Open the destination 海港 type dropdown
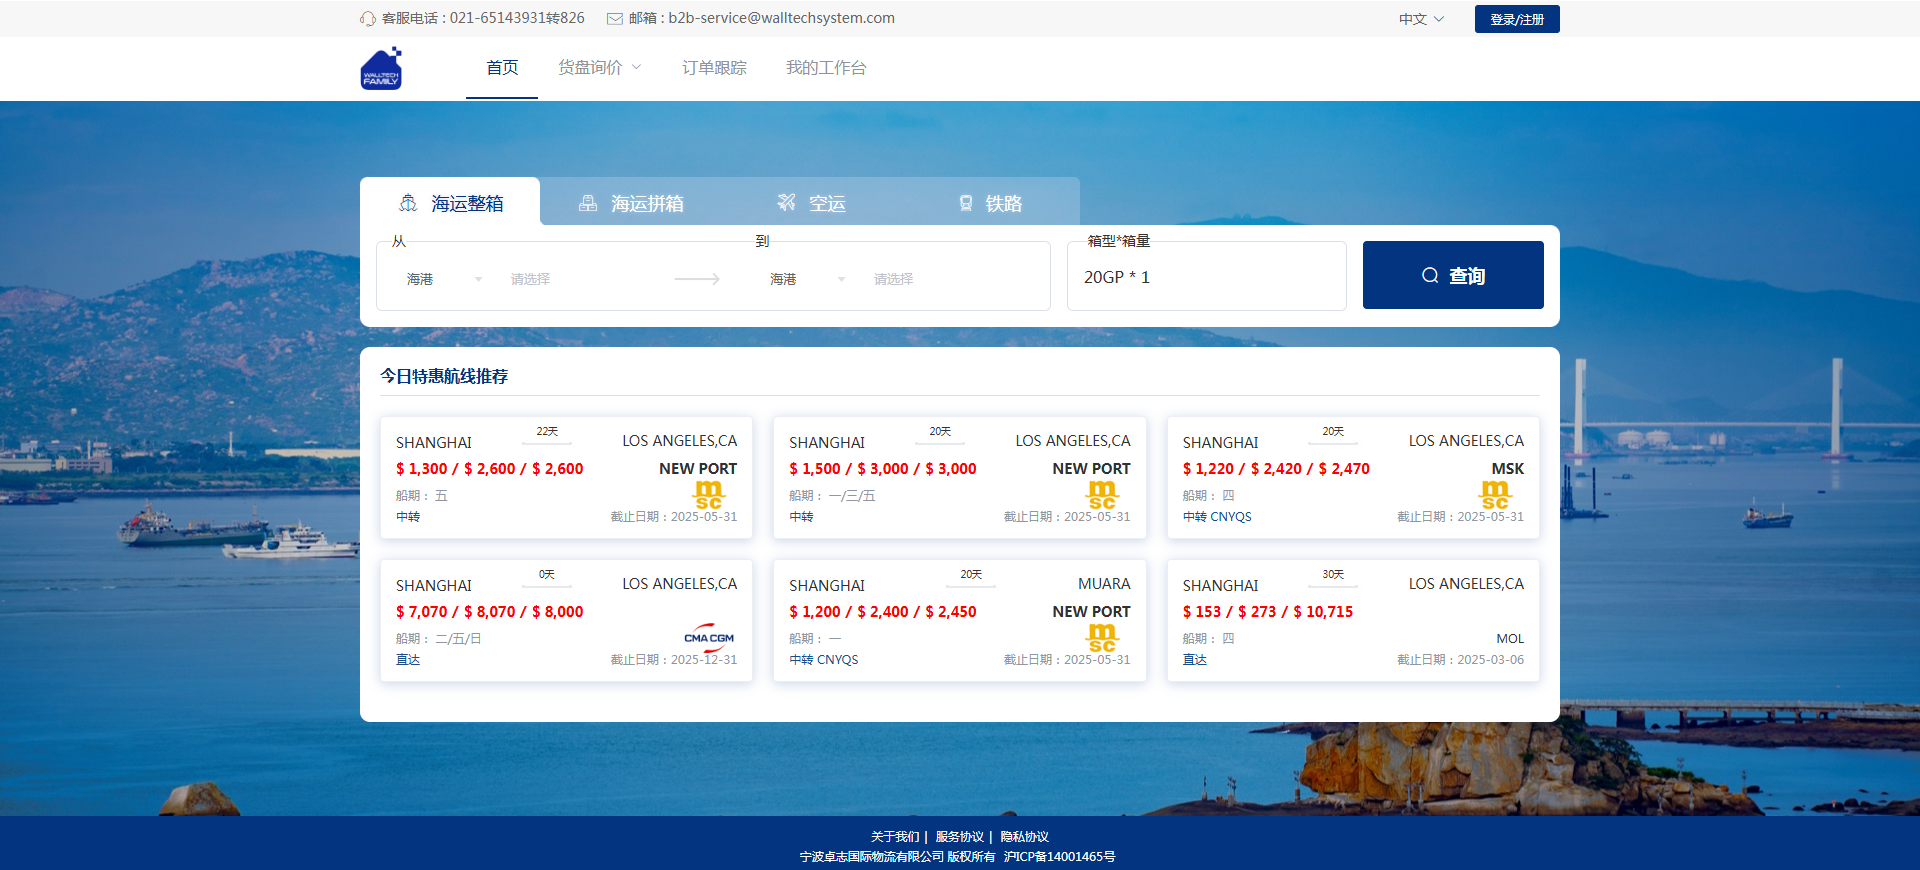The height and width of the screenshot is (870, 1920). (807, 279)
